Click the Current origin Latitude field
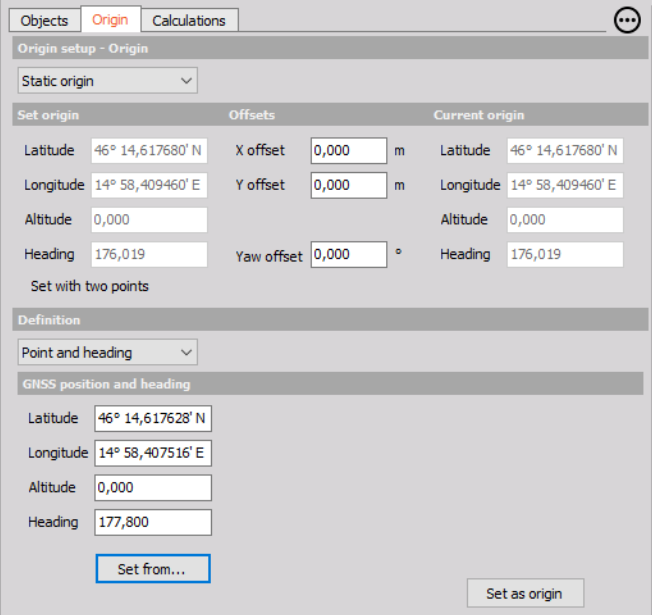 [x=565, y=150]
